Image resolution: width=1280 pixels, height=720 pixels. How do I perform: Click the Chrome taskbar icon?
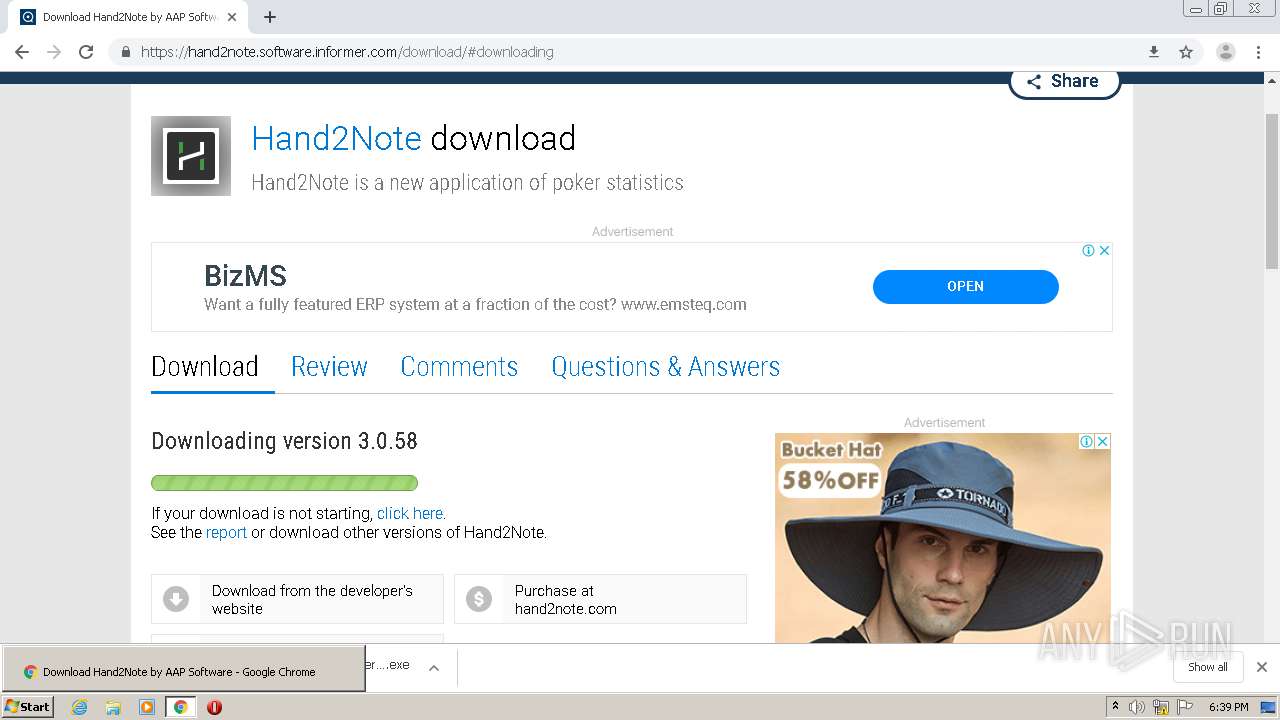click(181, 707)
